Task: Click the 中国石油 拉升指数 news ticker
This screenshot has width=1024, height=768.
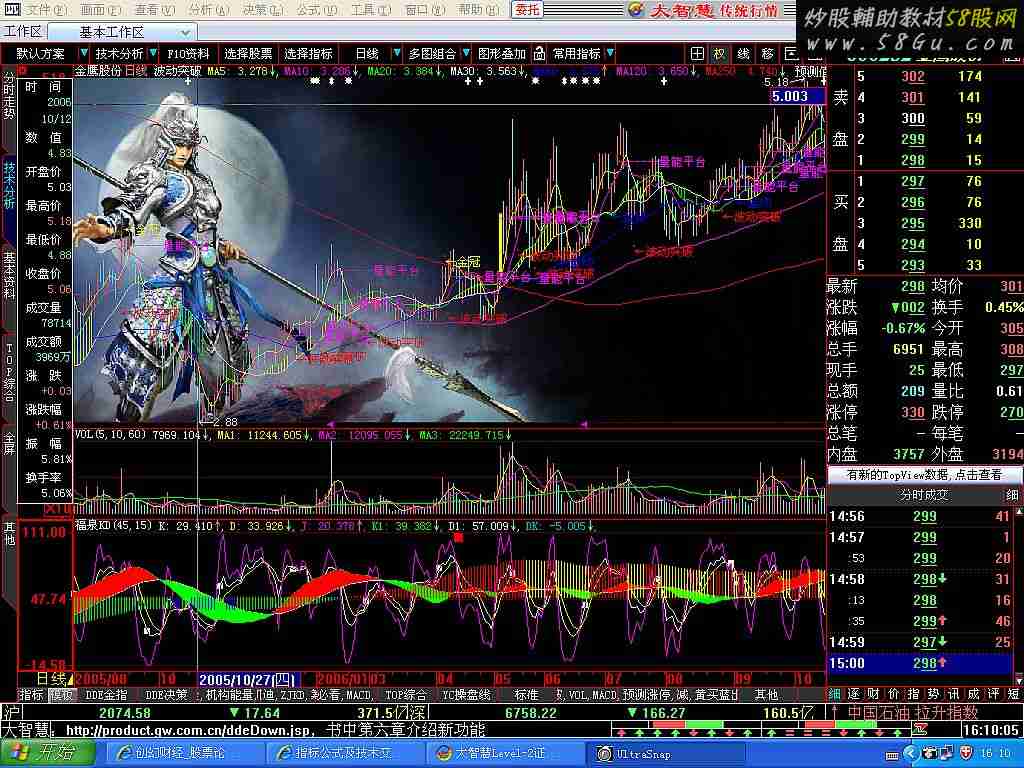Action: (912, 712)
